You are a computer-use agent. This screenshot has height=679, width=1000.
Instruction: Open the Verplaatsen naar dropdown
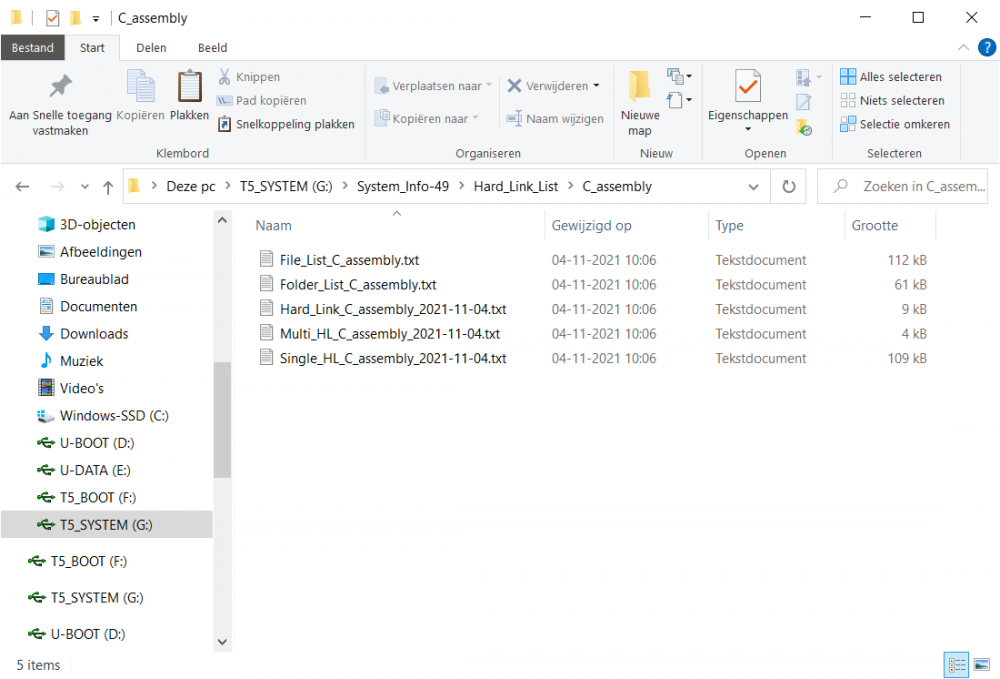433,86
